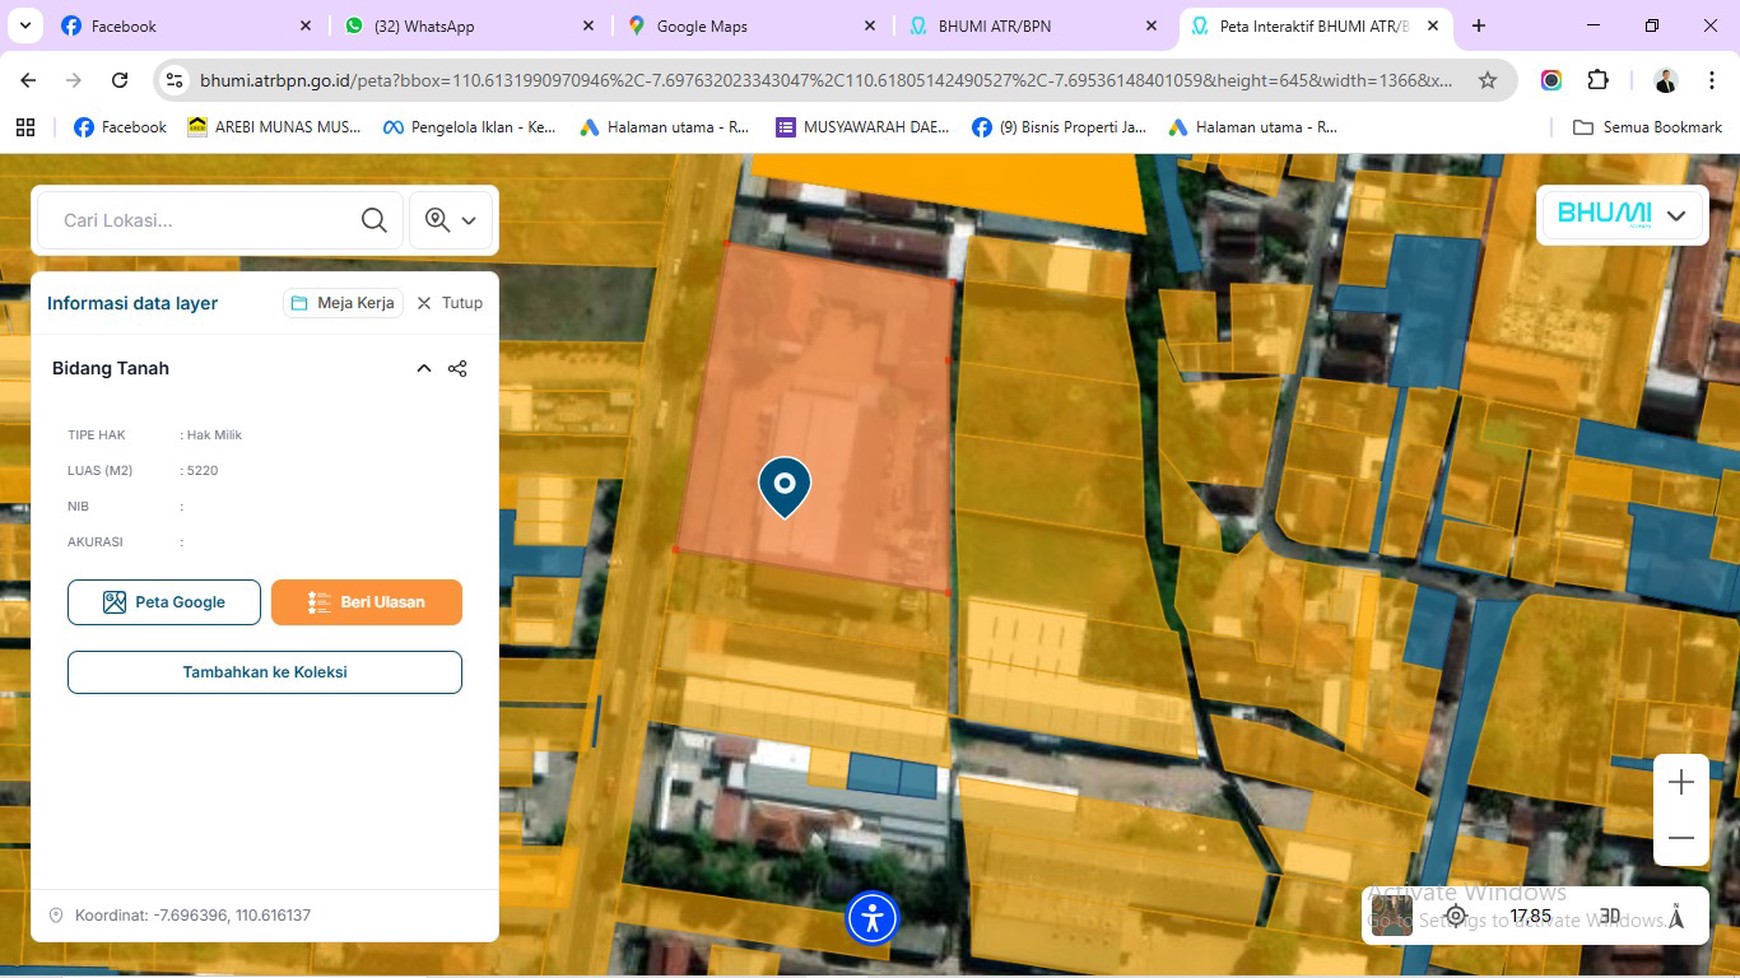Zoom out using the minus control
1740x978 pixels.
coord(1680,838)
